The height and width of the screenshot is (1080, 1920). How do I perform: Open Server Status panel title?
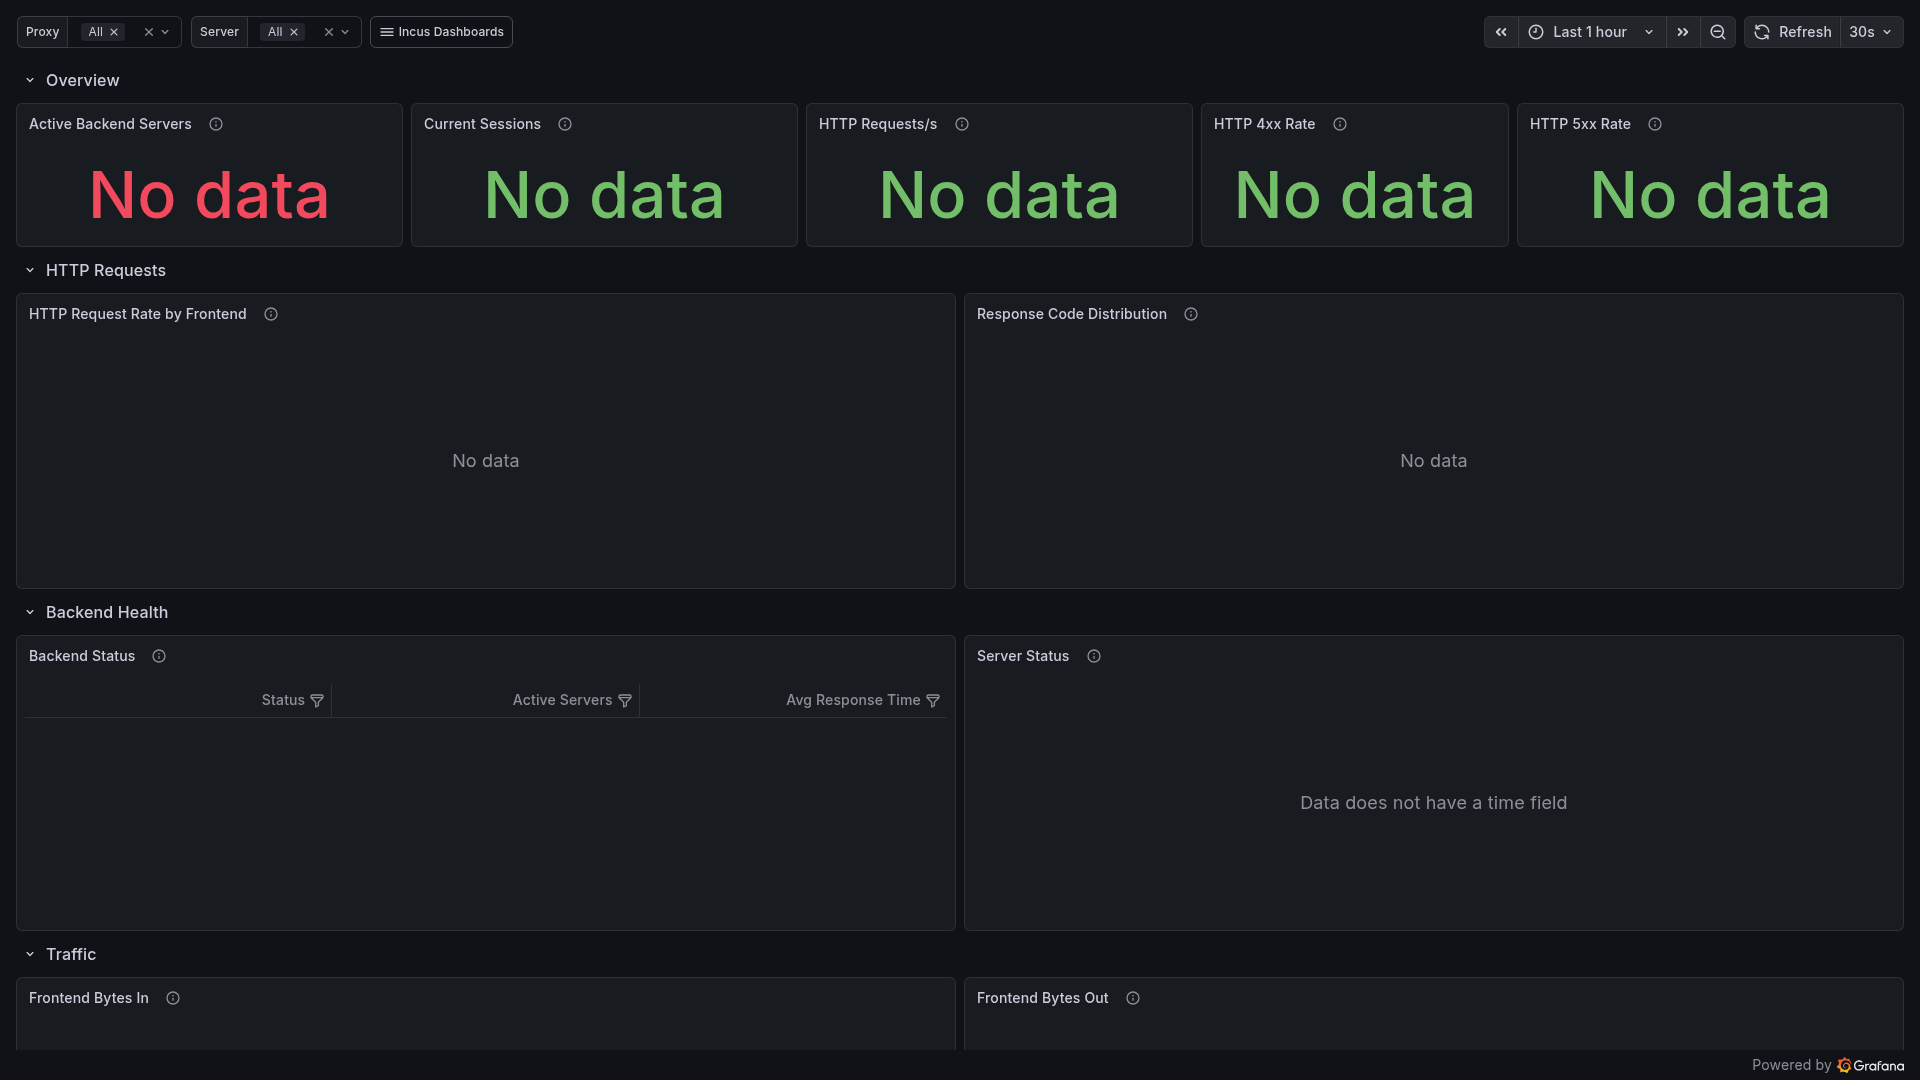pos(1023,656)
